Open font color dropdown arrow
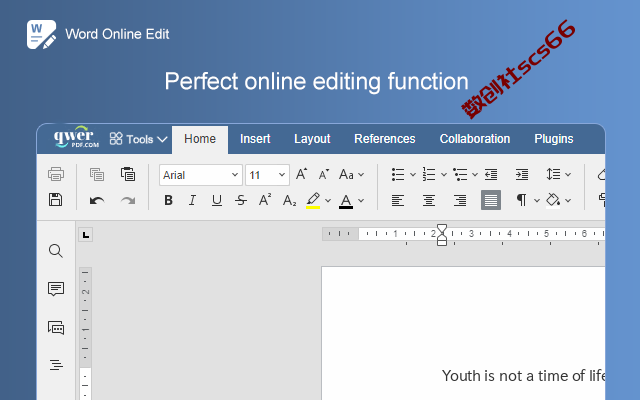Image resolution: width=640 pixels, height=400 pixels. pyautogui.click(x=361, y=201)
